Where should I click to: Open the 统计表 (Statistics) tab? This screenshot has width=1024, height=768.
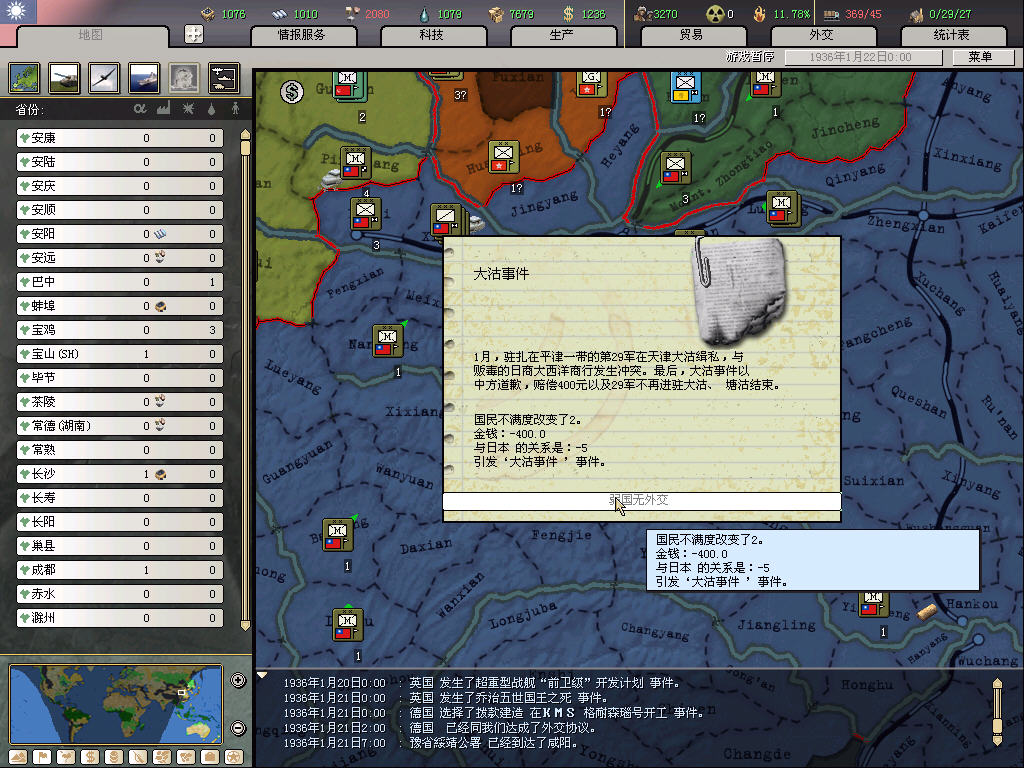click(952, 35)
